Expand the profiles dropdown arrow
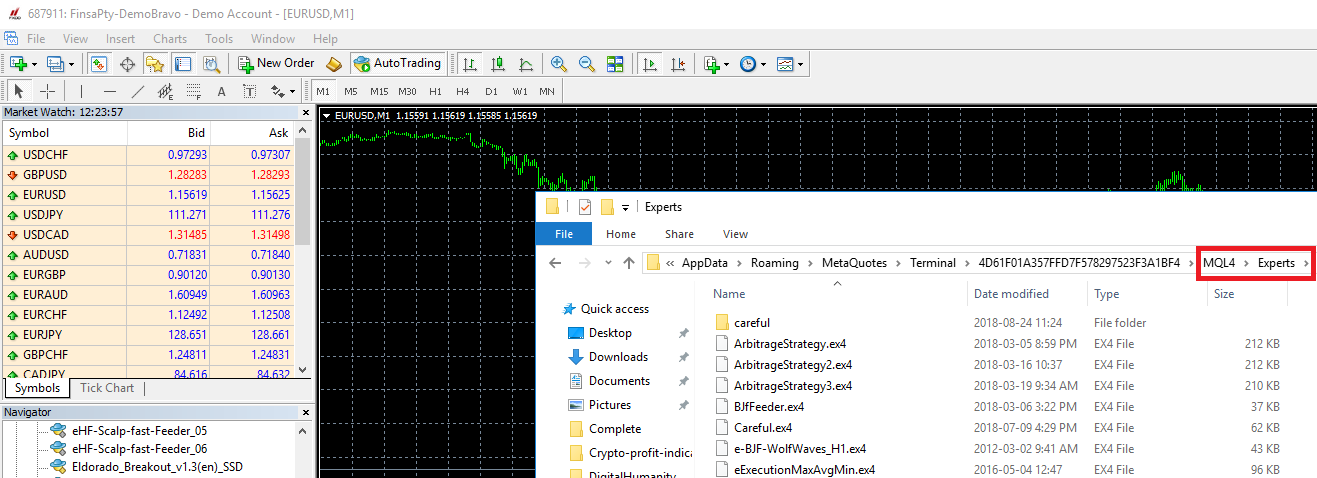The image size is (1317, 478). (73, 64)
